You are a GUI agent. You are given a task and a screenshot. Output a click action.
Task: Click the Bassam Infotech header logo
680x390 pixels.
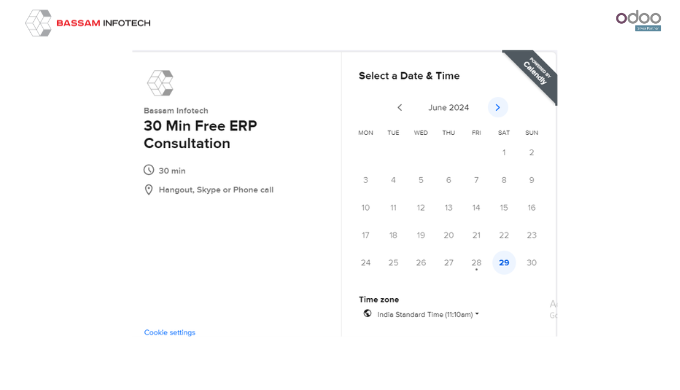[x=88, y=23]
